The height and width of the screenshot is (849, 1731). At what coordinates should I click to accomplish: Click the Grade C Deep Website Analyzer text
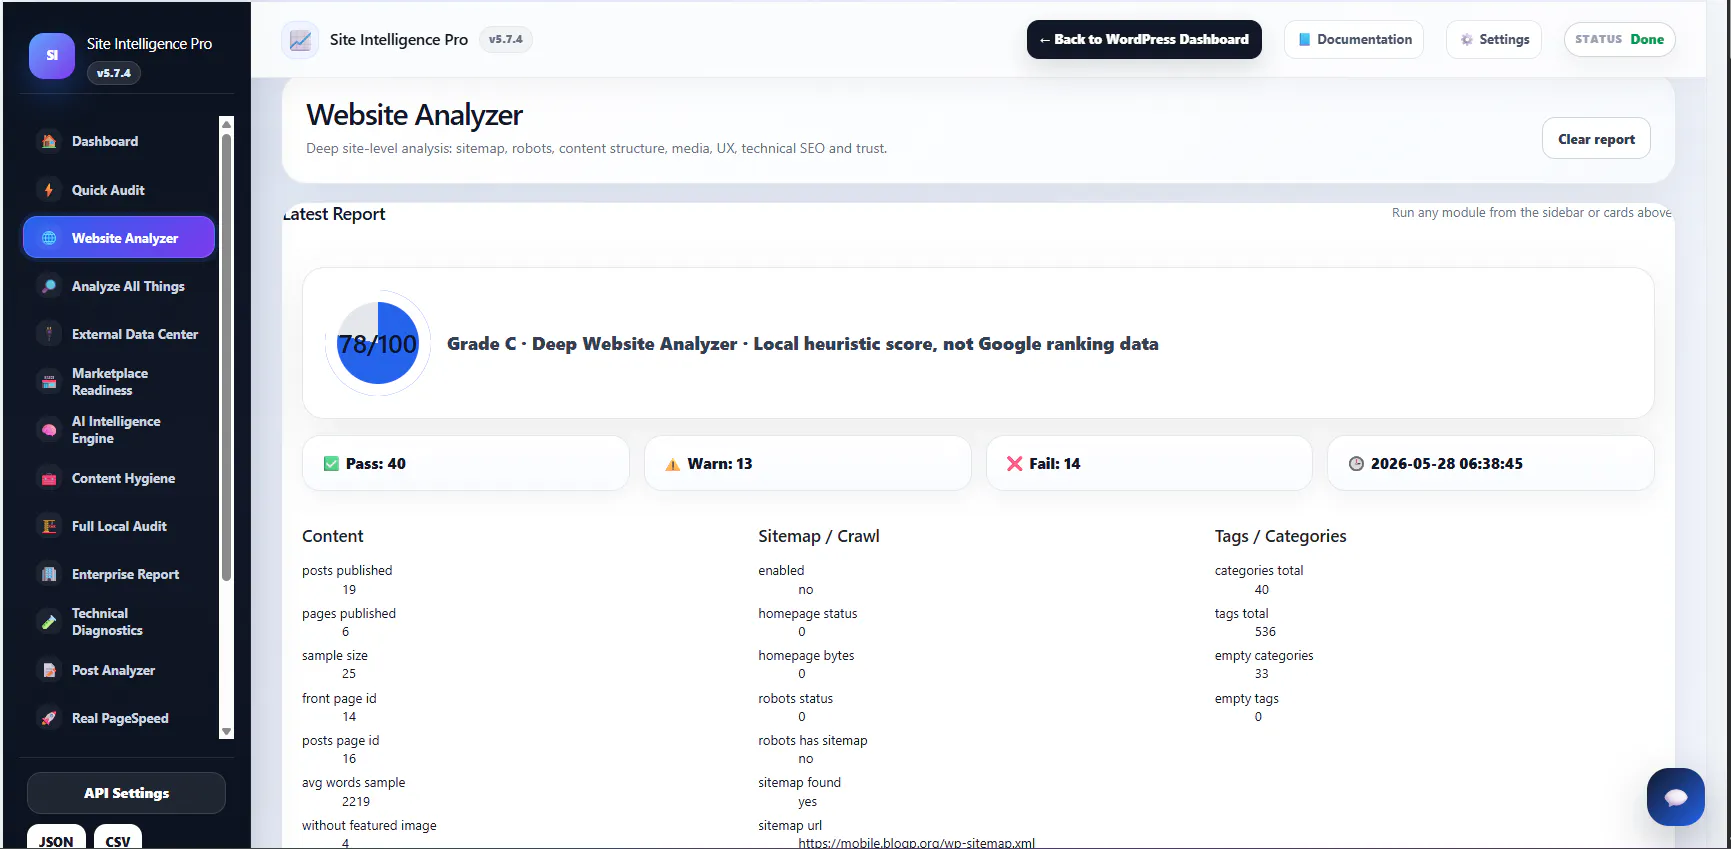pos(803,344)
